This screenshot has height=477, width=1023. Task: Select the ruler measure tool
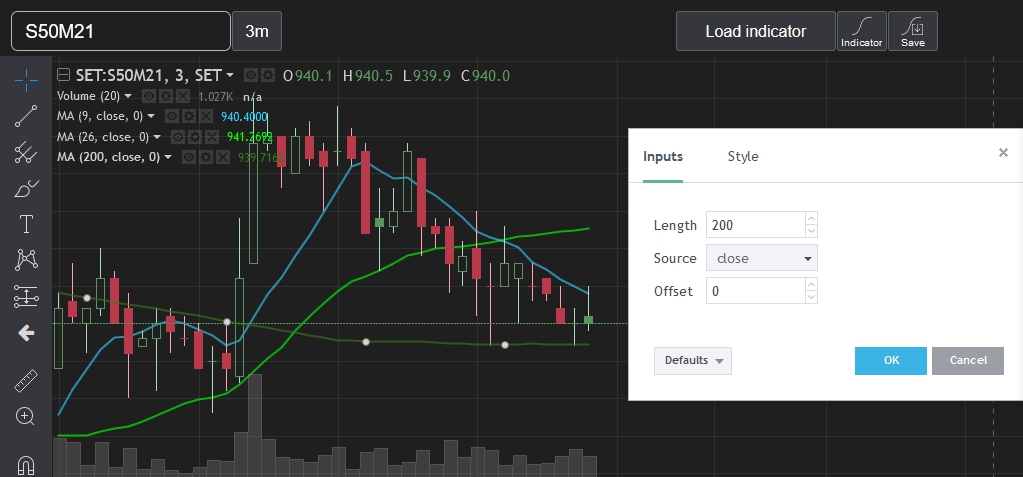(26, 380)
